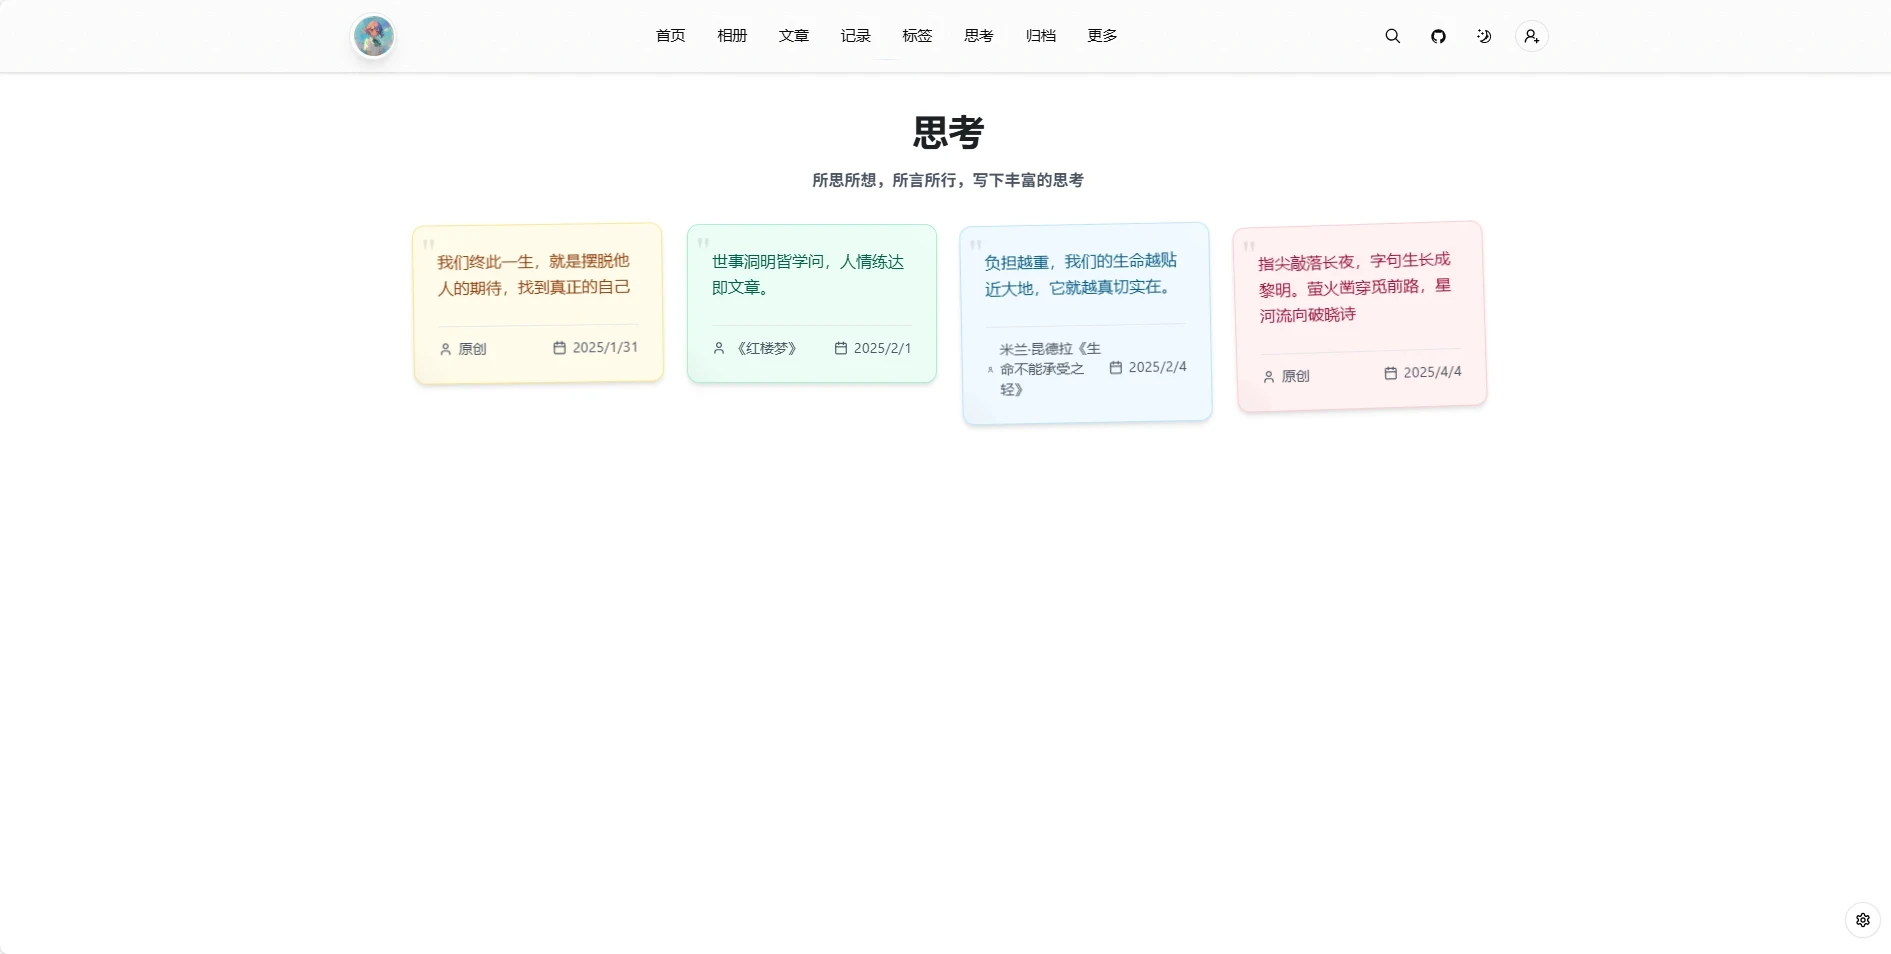
Task: Click the calendar icon beside 2025/1/31
Action: click(x=560, y=348)
